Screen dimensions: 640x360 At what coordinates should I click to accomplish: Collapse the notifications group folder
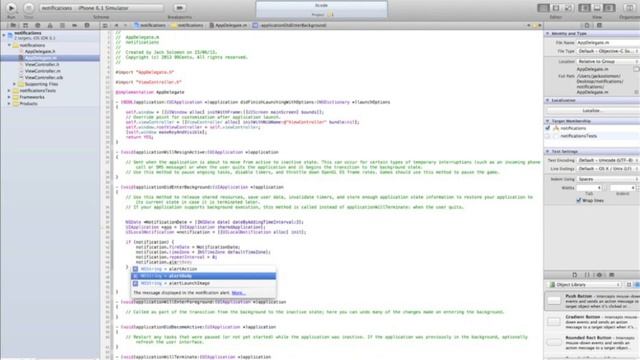9,45
